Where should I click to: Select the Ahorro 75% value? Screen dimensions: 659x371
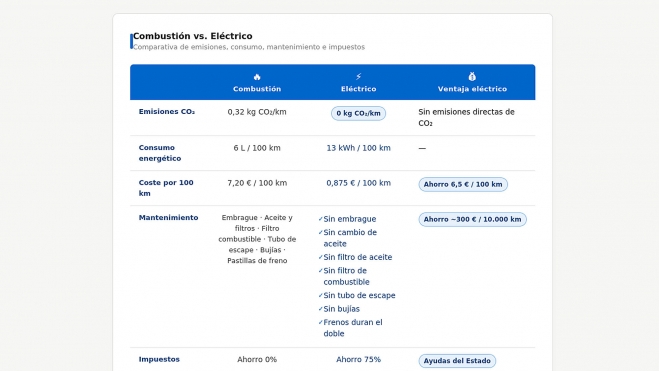click(358, 359)
